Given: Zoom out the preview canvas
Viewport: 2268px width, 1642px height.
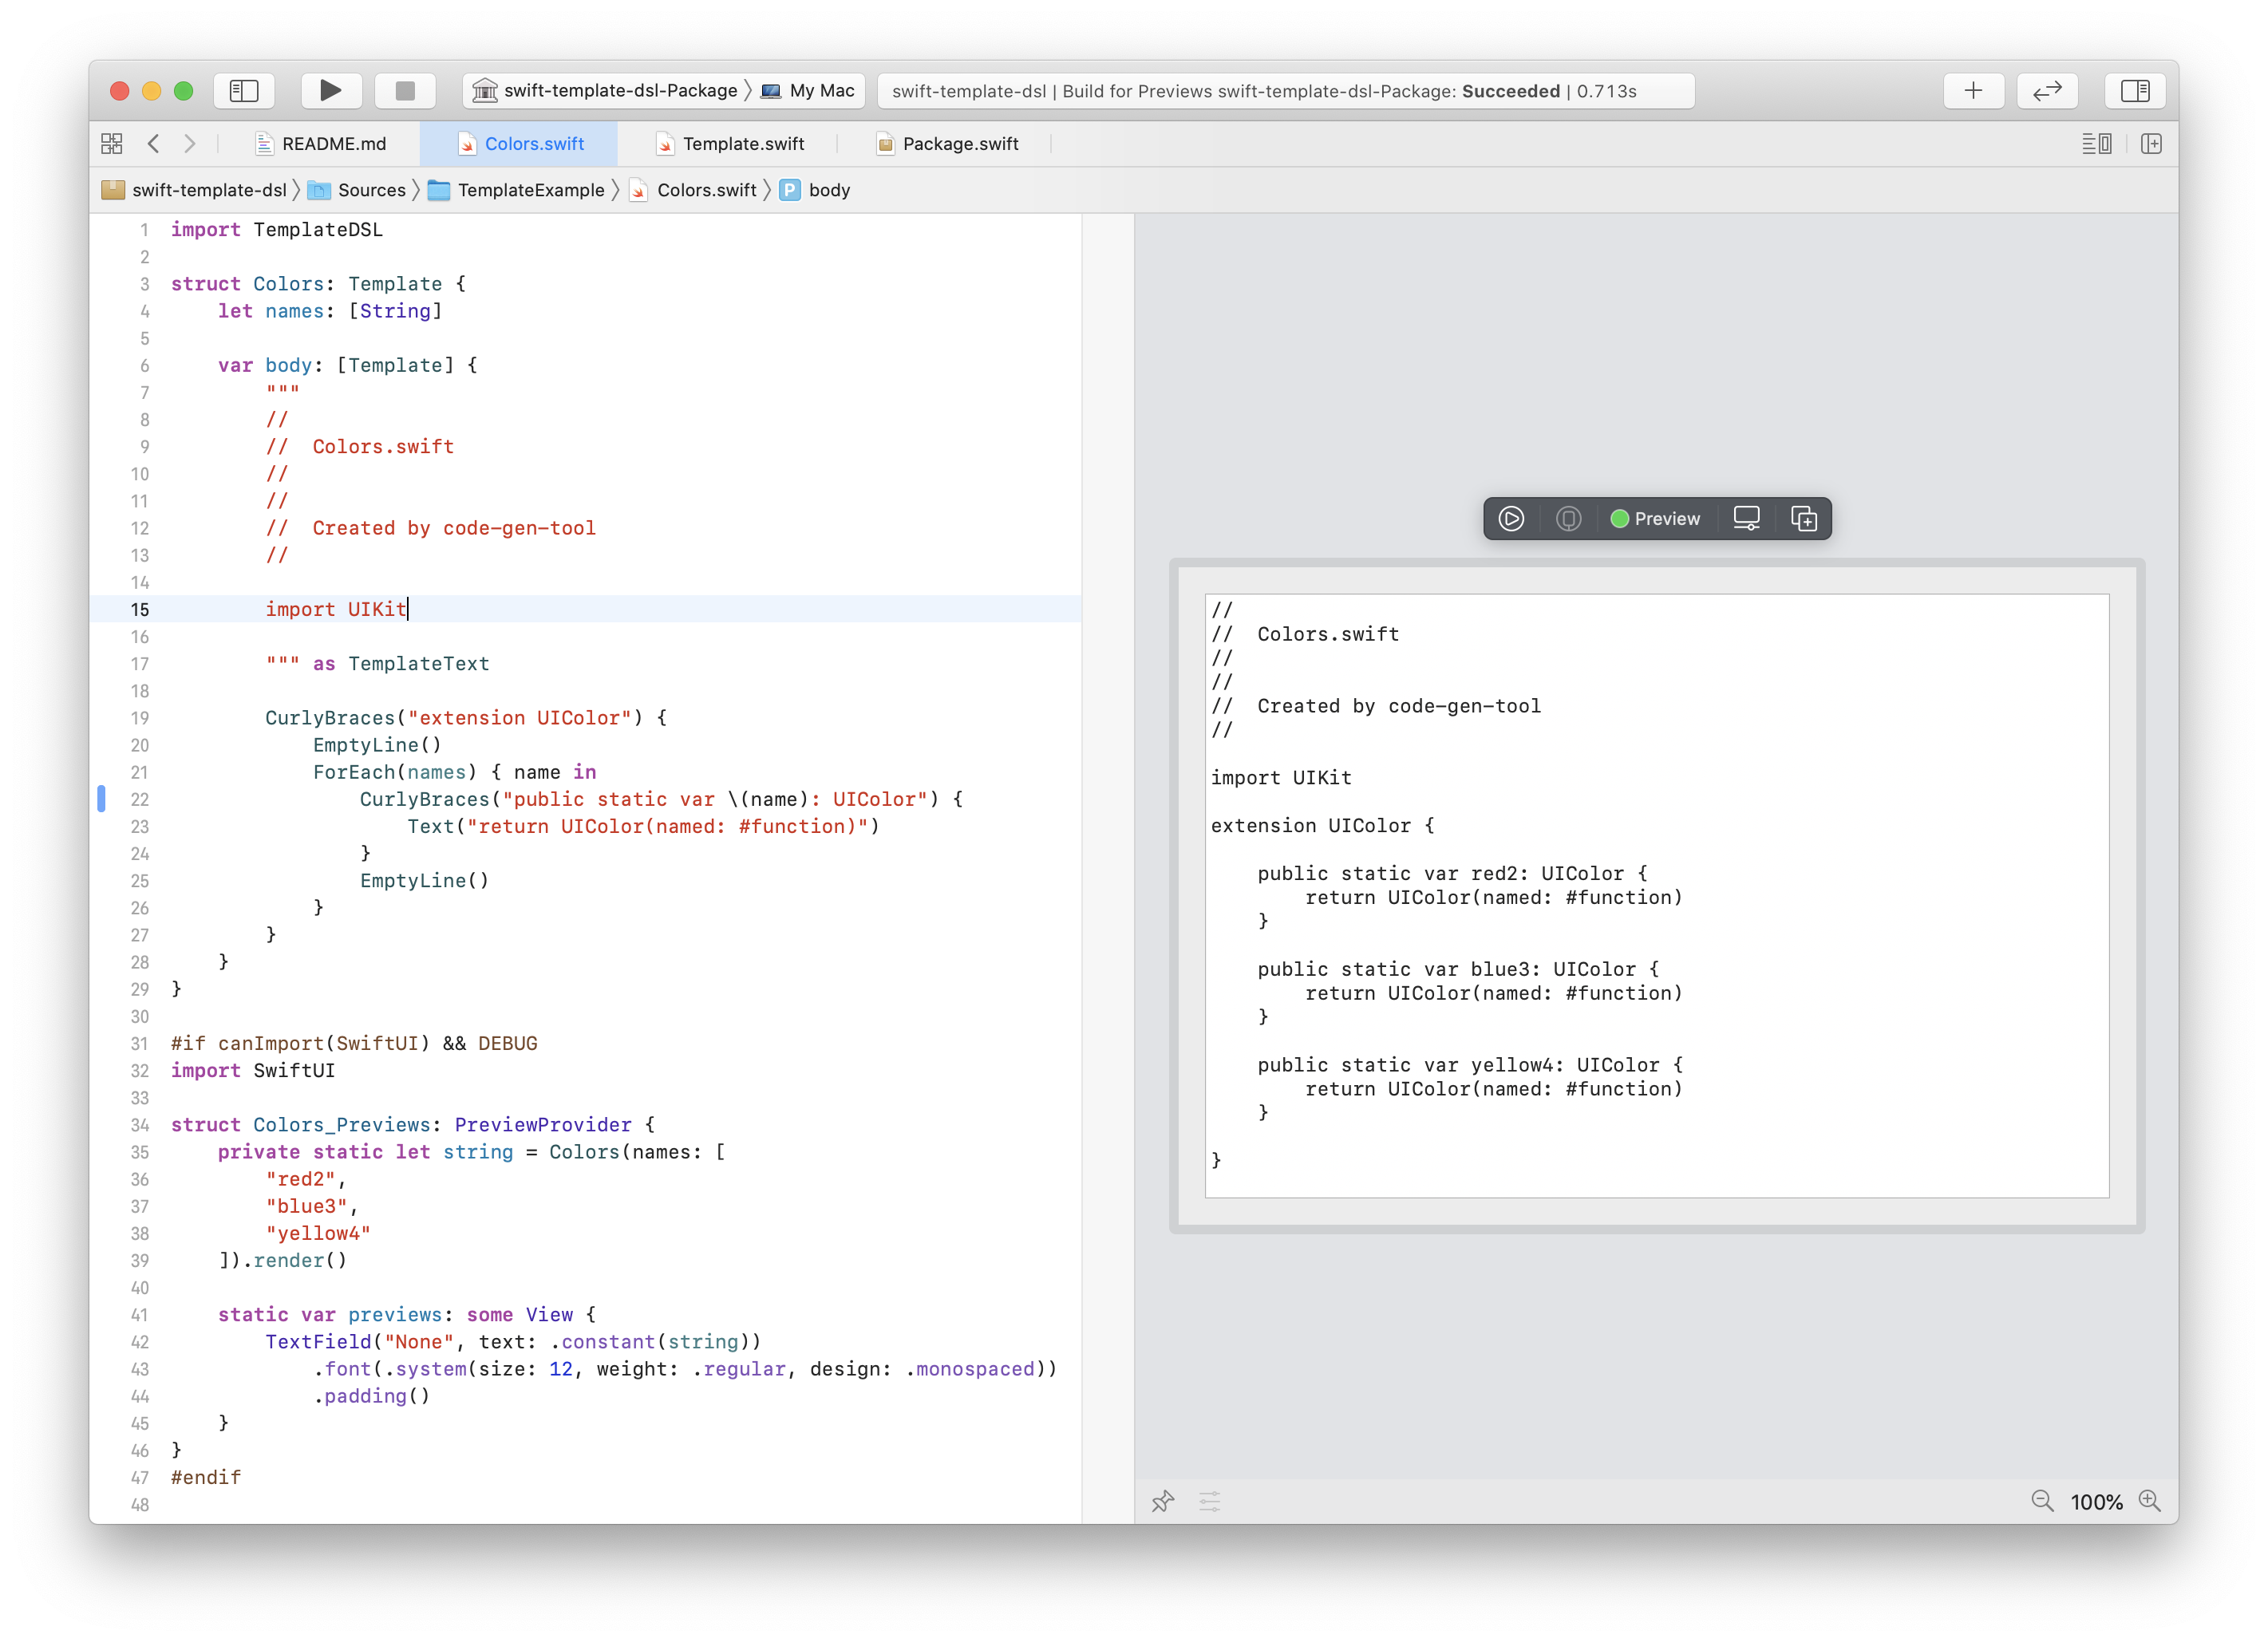Looking at the screenshot, I should pos(2041,1501).
